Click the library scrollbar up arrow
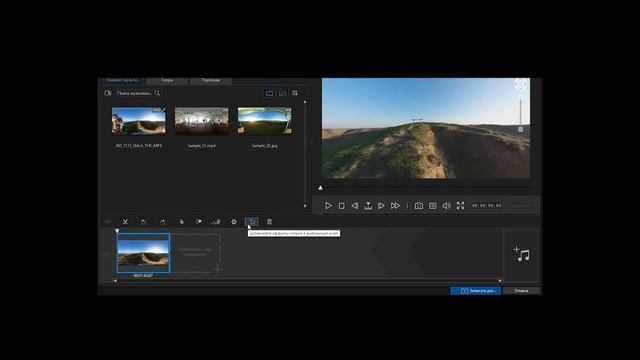 305,102
